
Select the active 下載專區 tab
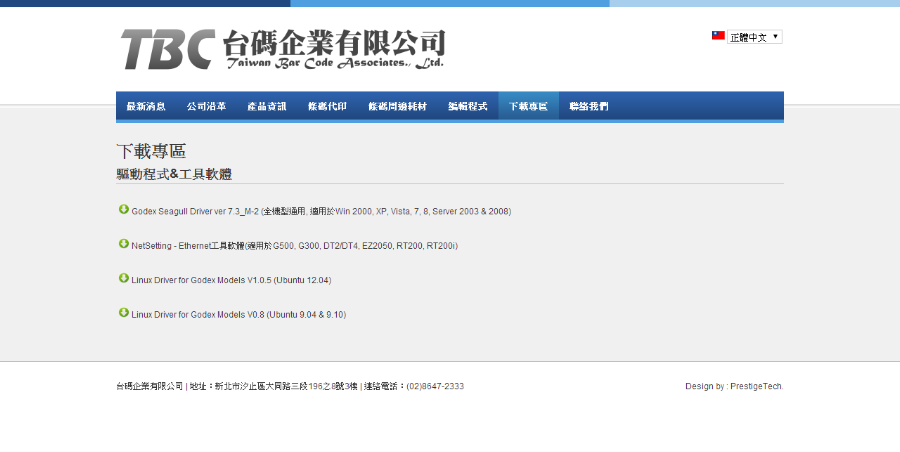point(528,106)
